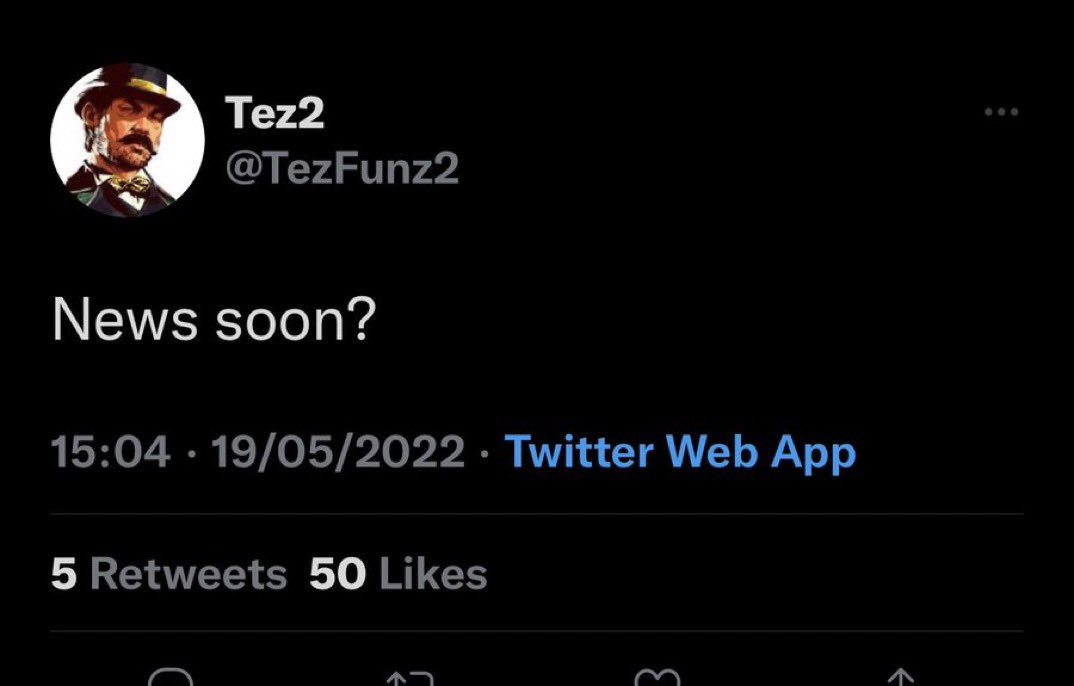View the 50 Likes list

pyautogui.click(x=398, y=574)
